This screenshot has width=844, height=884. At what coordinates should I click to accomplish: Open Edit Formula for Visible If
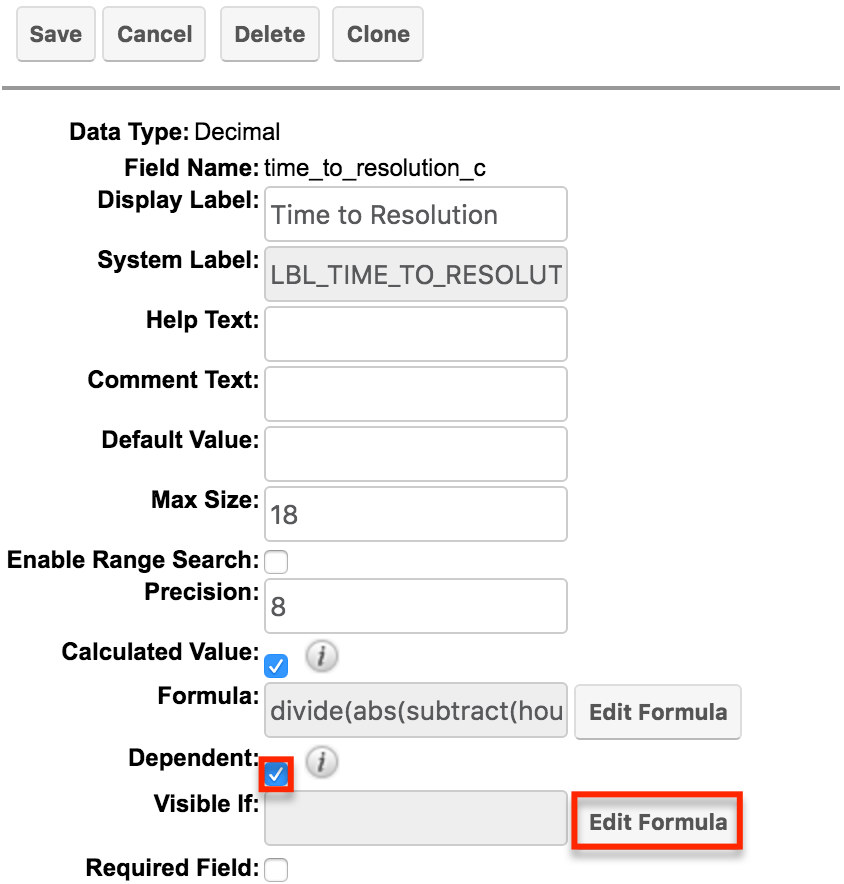[658, 821]
